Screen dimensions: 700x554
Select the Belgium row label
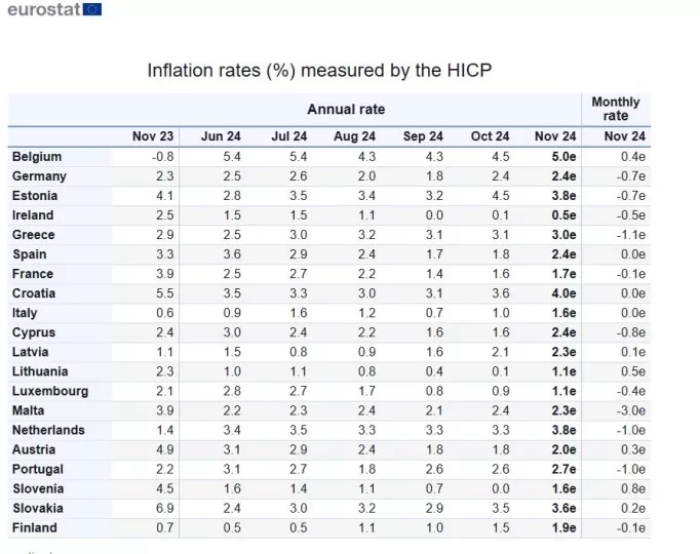[37, 157]
